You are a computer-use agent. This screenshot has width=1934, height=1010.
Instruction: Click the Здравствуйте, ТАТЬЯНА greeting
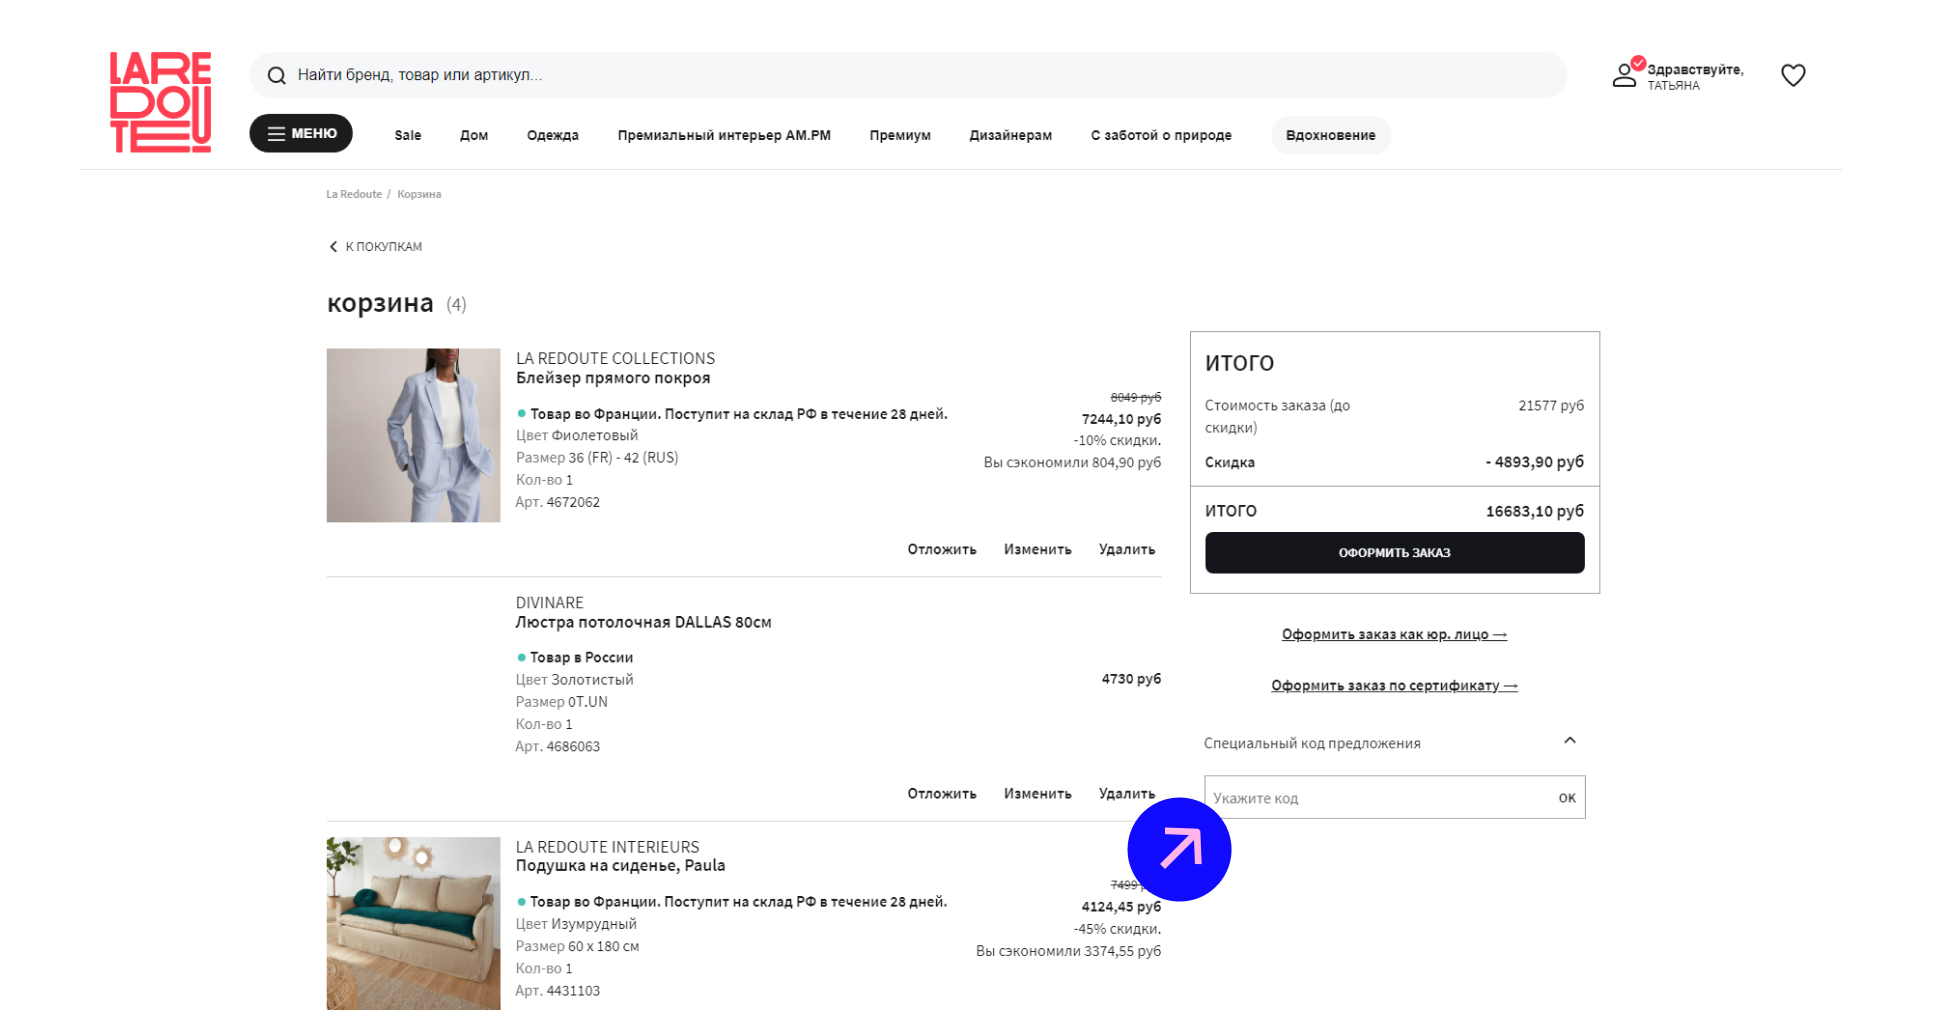(x=1695, y=77)
